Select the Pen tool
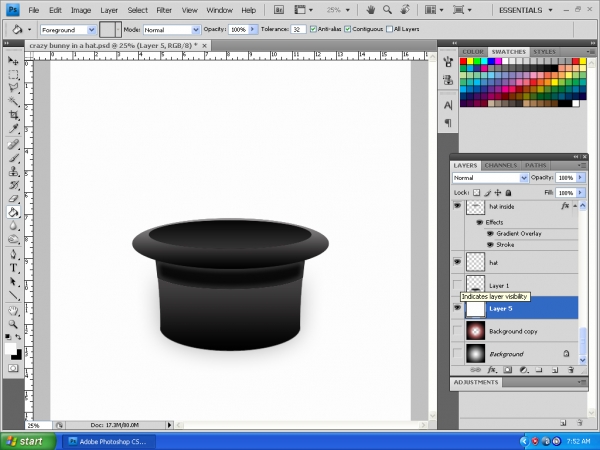Image resolution: width=600 pixels, height=450 pixels. (x=13, y=254)
